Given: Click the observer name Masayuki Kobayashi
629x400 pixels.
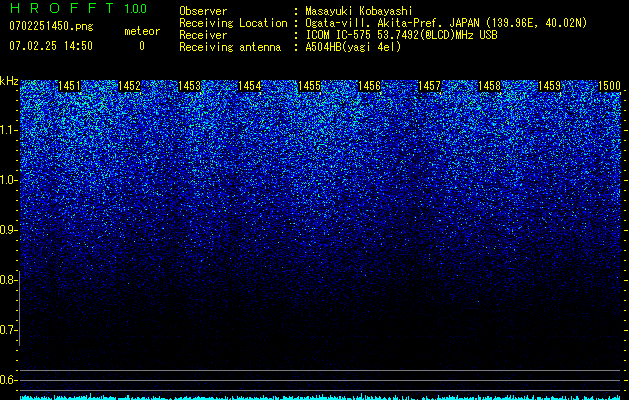Looking at the screenshot, I should click(x=359, y=11).
